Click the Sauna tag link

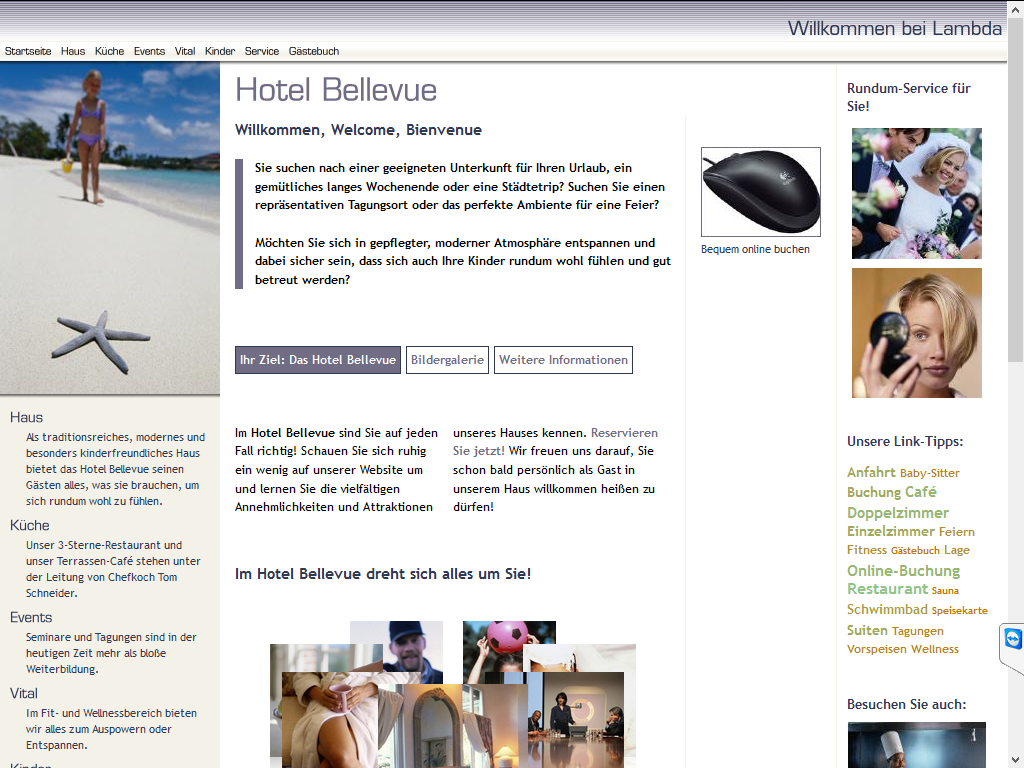coord(945,590)
